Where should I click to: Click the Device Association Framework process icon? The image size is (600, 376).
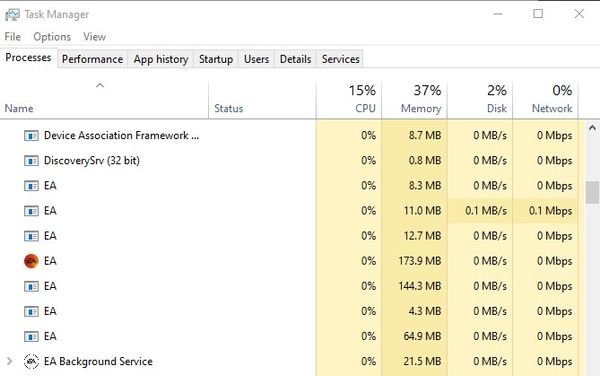[x=31, y=136]
